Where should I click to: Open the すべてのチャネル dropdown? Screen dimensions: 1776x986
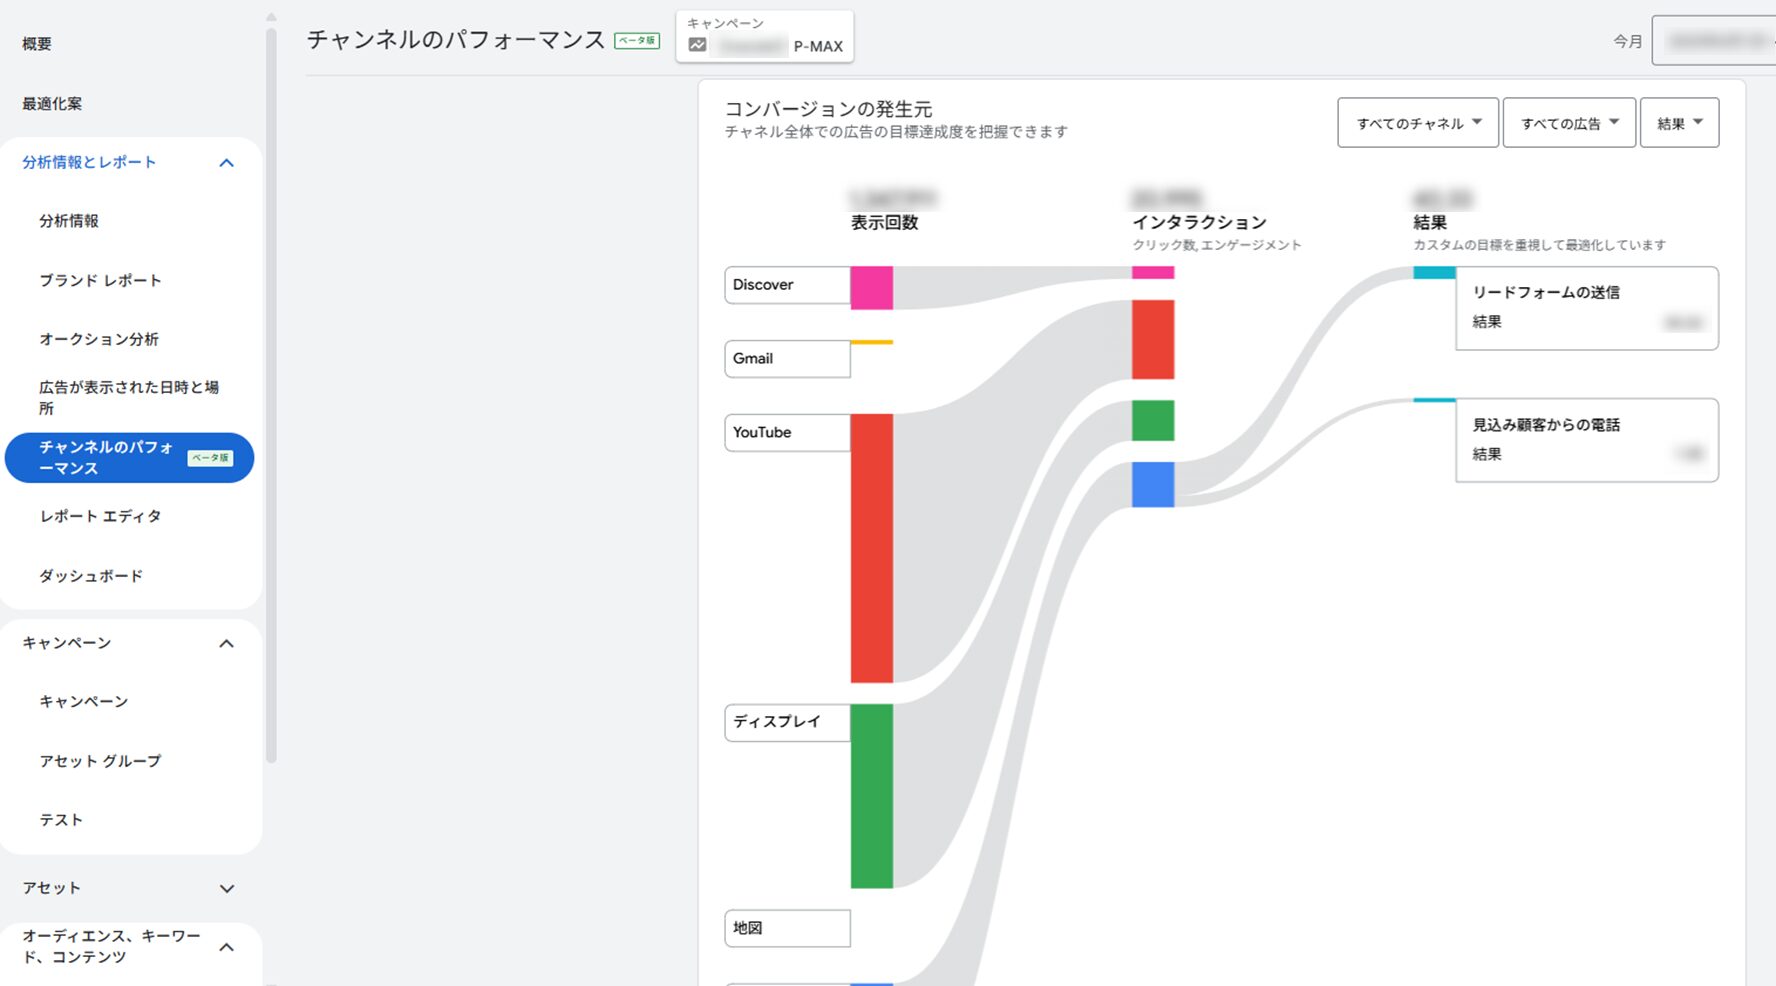(1418, 123)
